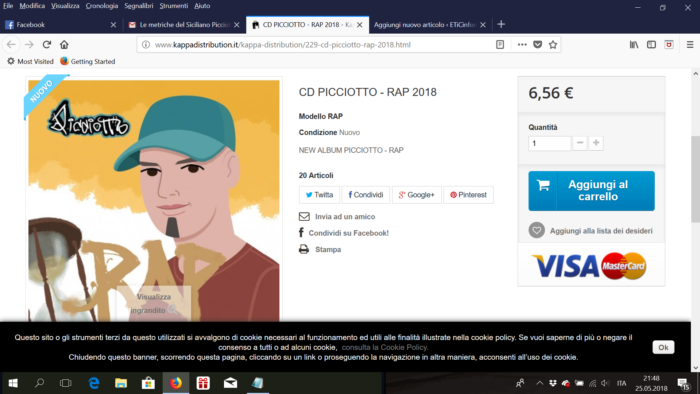700x394 pixels.
Task: Open the Firefox hamburger menu
Action: pos(690,45)
